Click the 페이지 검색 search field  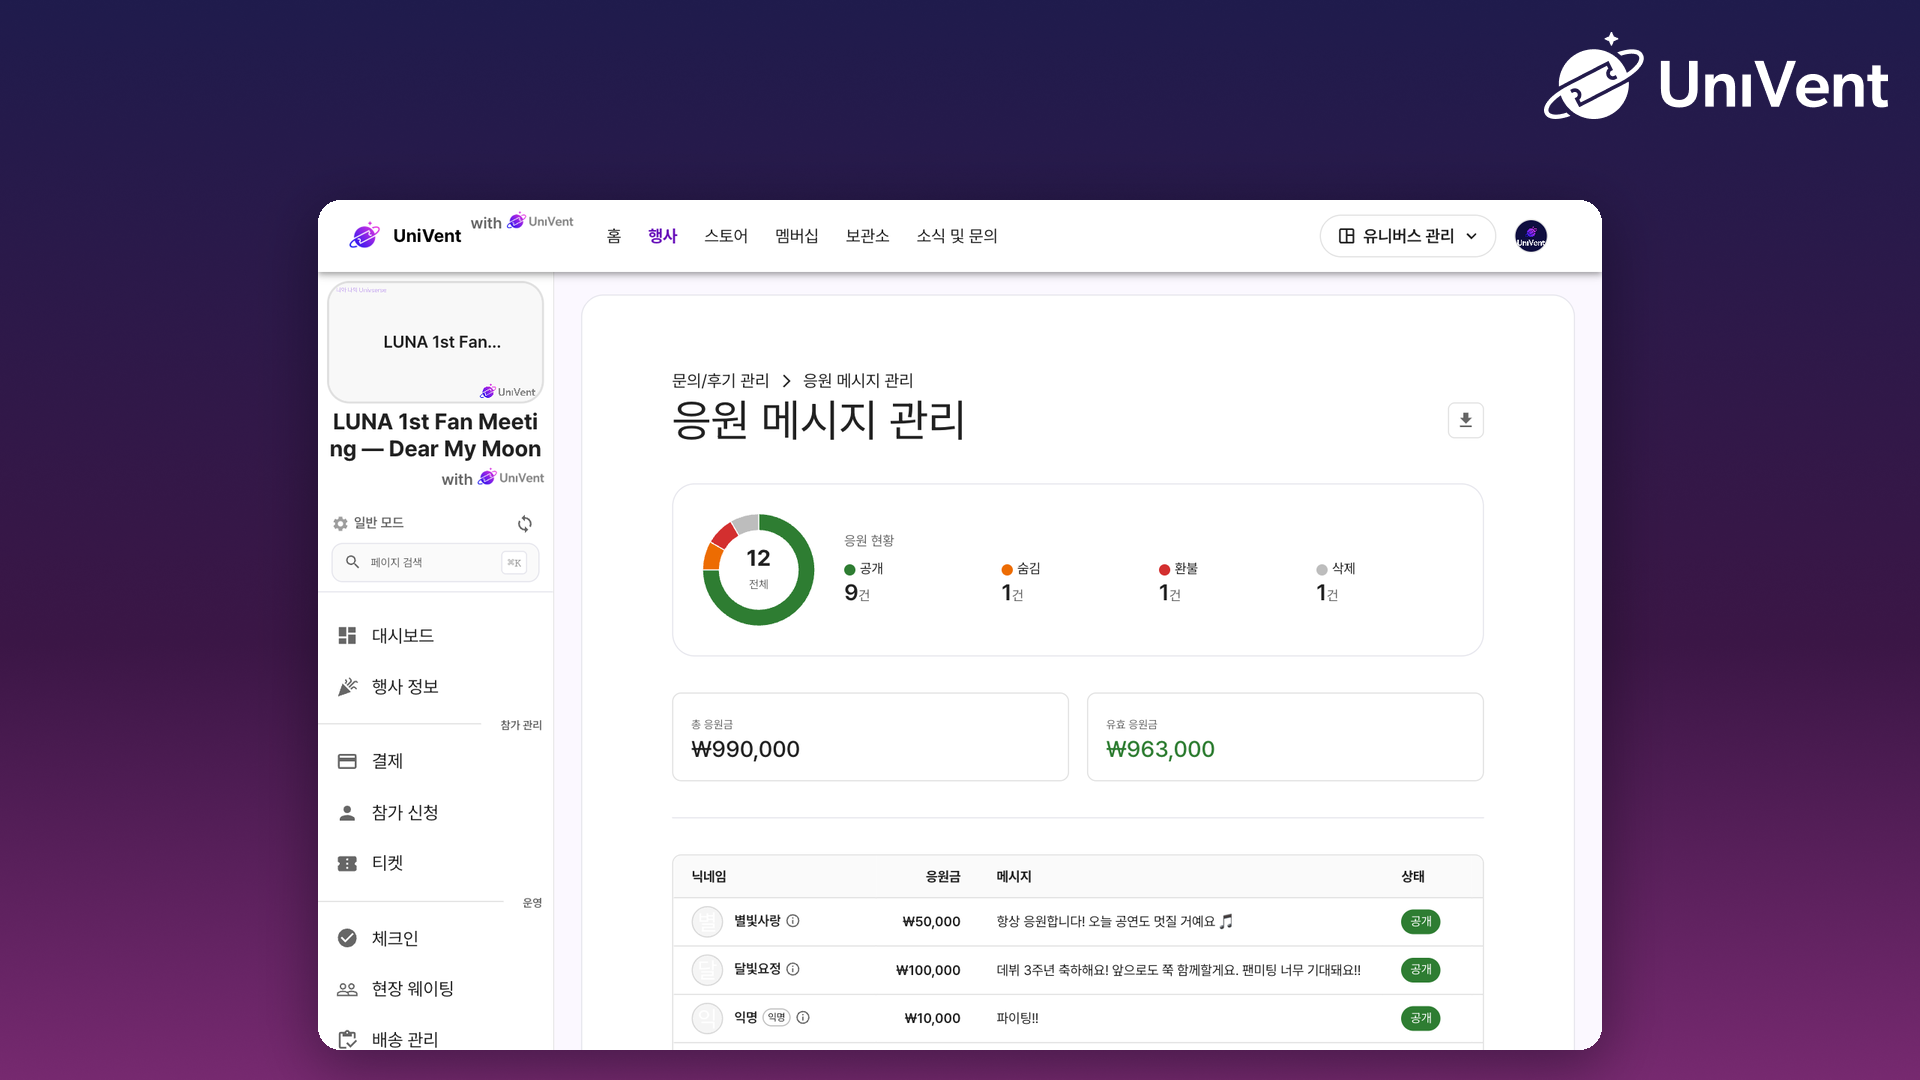pyautogui.click(x=435, y=562)
